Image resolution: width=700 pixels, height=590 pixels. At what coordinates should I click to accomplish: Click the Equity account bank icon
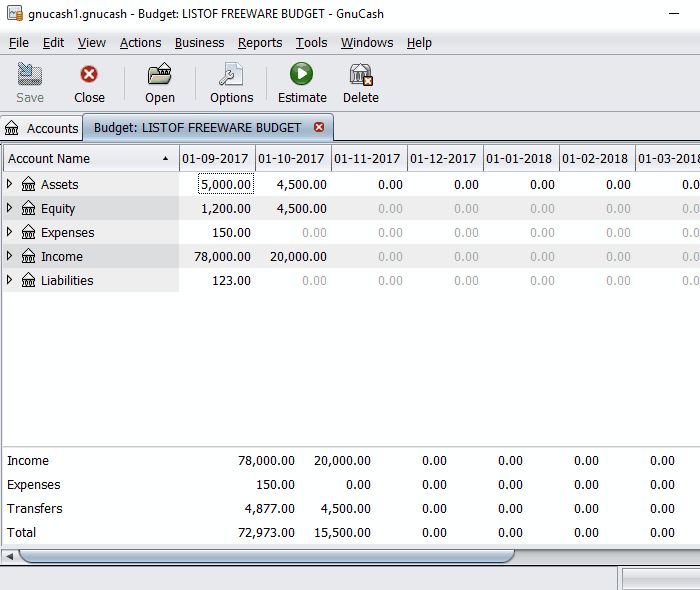point(29,208)
